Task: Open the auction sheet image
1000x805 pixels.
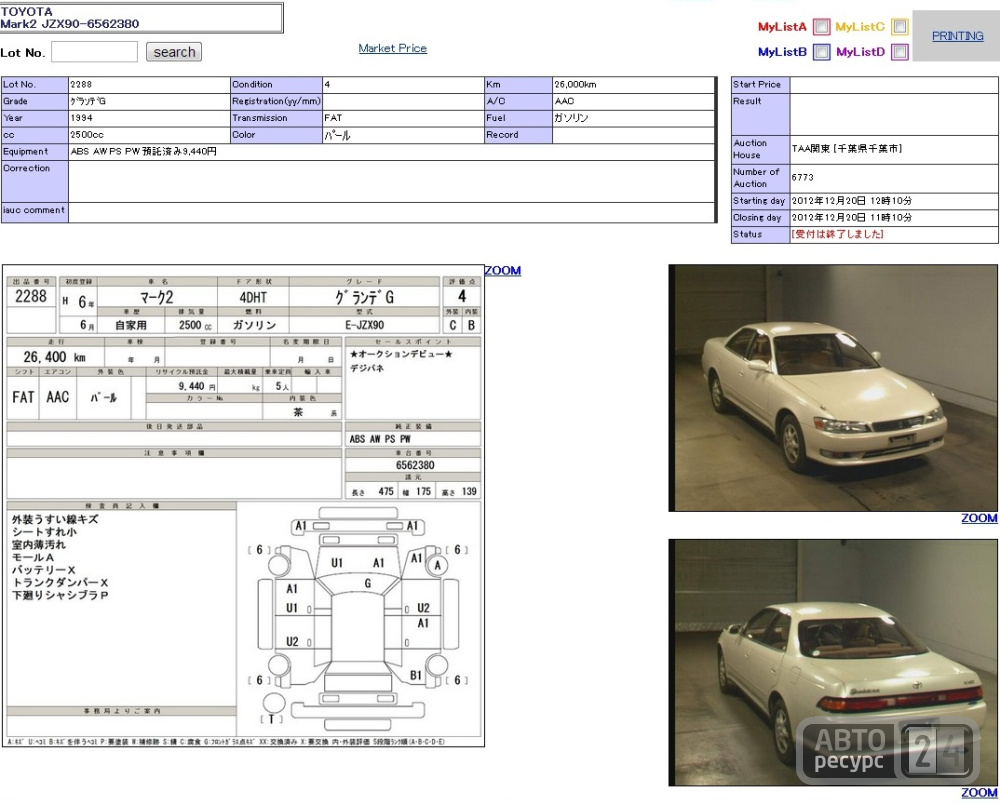Action: pyautogui.click(x=243, y=505)
